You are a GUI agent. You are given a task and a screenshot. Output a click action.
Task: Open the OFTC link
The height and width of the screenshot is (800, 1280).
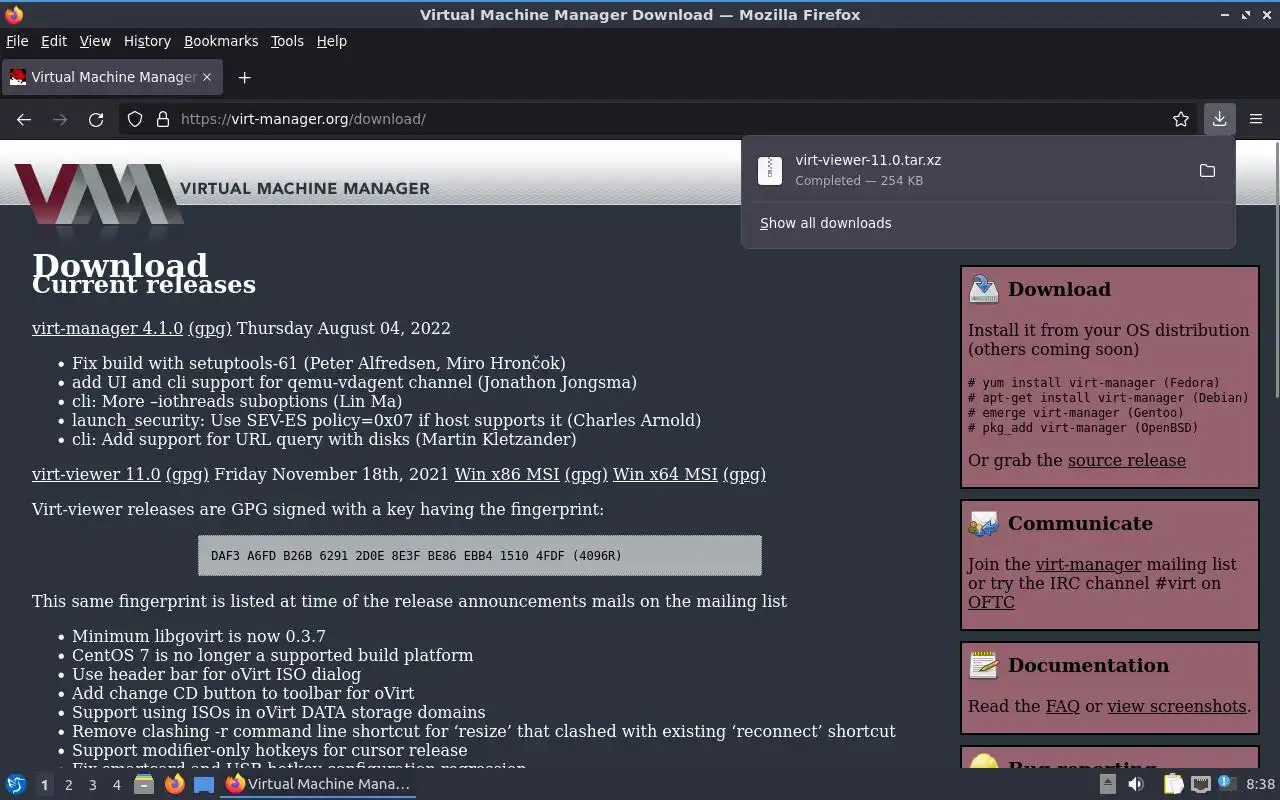pyautogui.click(x=991, y=602)
